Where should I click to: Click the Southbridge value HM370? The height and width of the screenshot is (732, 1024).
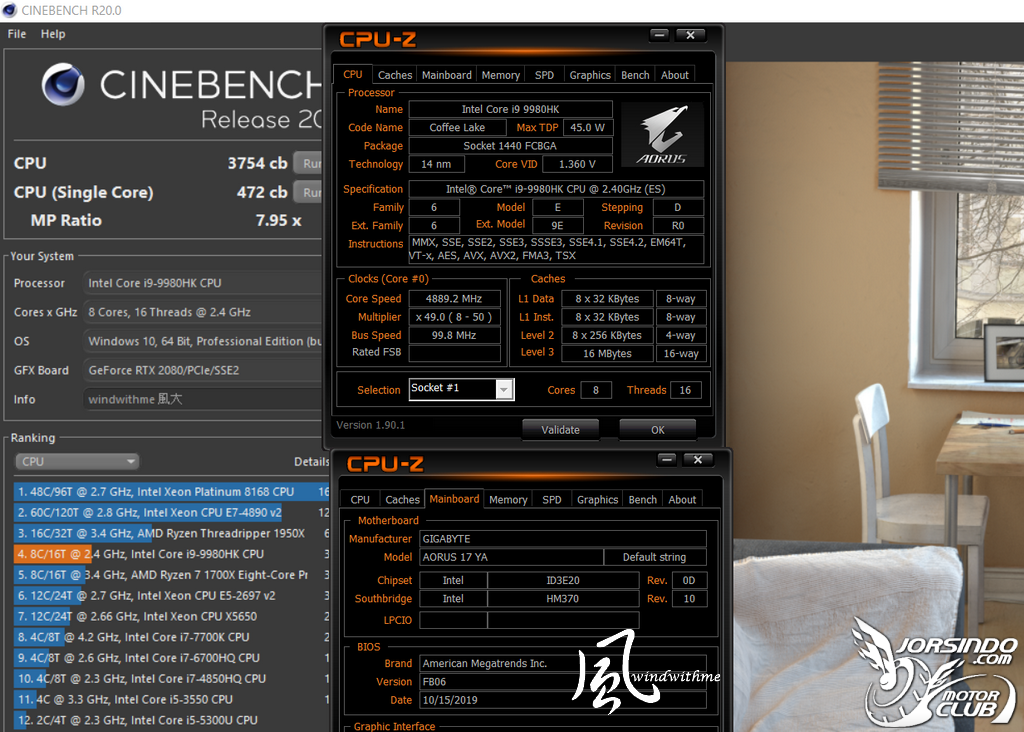click(x=563, y=599)
